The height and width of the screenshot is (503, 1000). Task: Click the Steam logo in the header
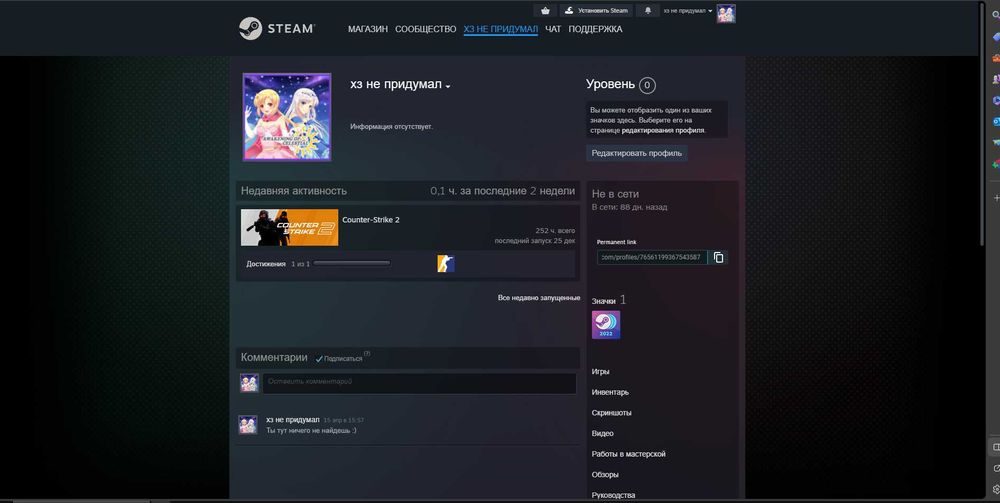click(x=276, y=29)
